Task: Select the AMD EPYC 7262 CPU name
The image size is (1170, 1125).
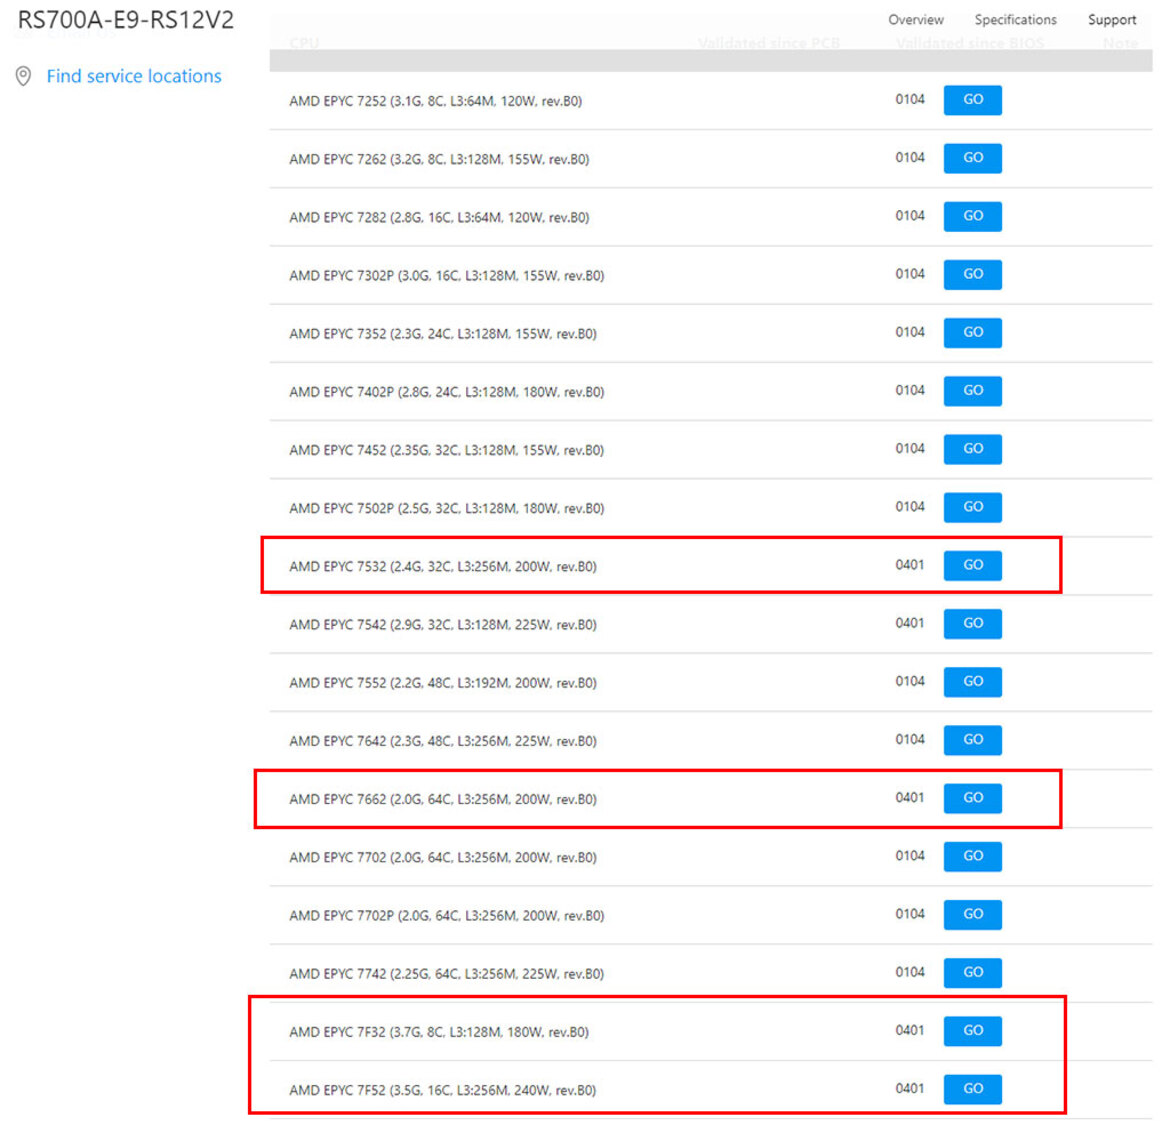Action: 439,160
